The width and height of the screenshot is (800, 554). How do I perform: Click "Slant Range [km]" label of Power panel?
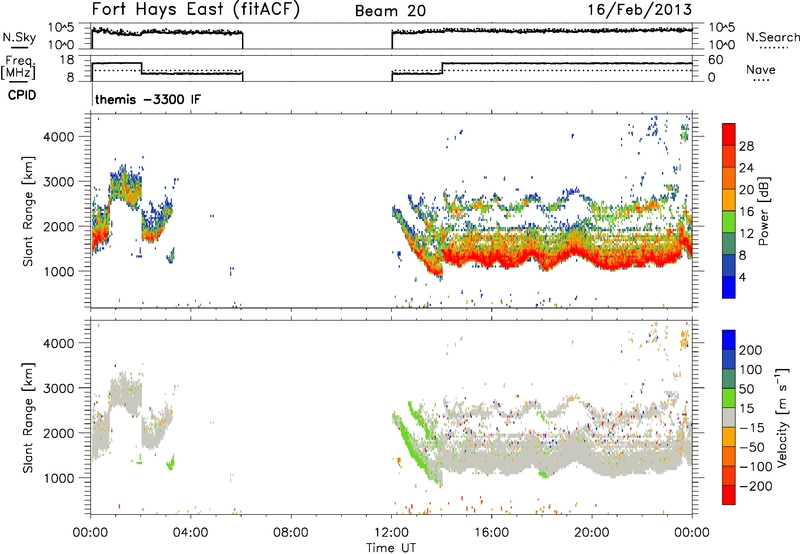[x=29, y=211]
